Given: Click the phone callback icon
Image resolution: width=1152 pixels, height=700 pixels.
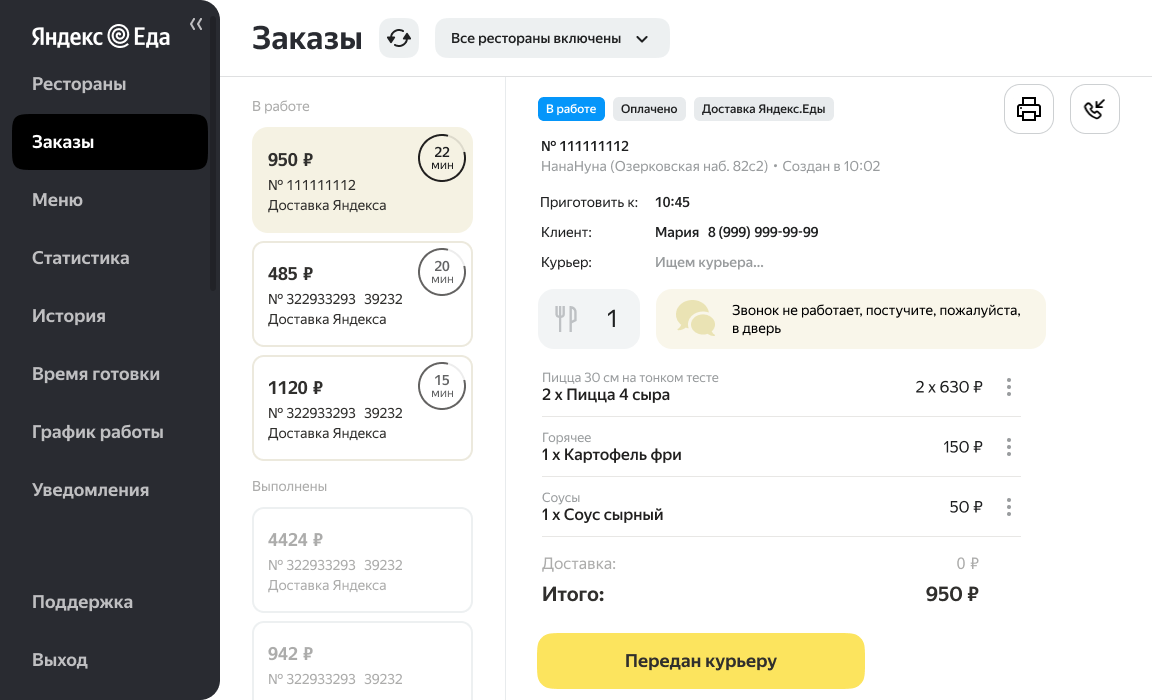Looking at the screenshot, I should (1095, 109).
